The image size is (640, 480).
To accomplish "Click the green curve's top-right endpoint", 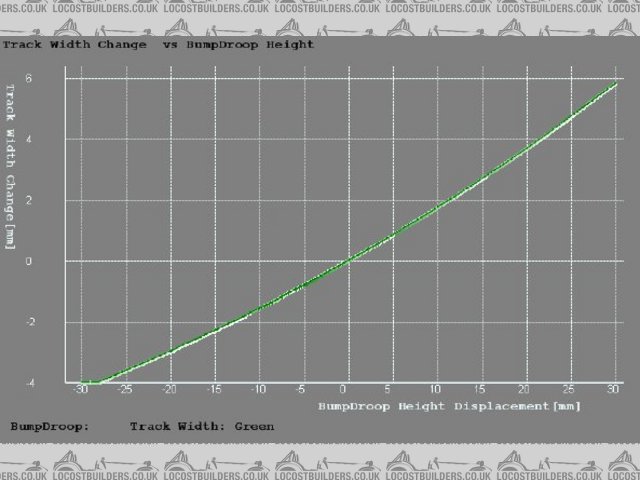I will coord(615,84).
